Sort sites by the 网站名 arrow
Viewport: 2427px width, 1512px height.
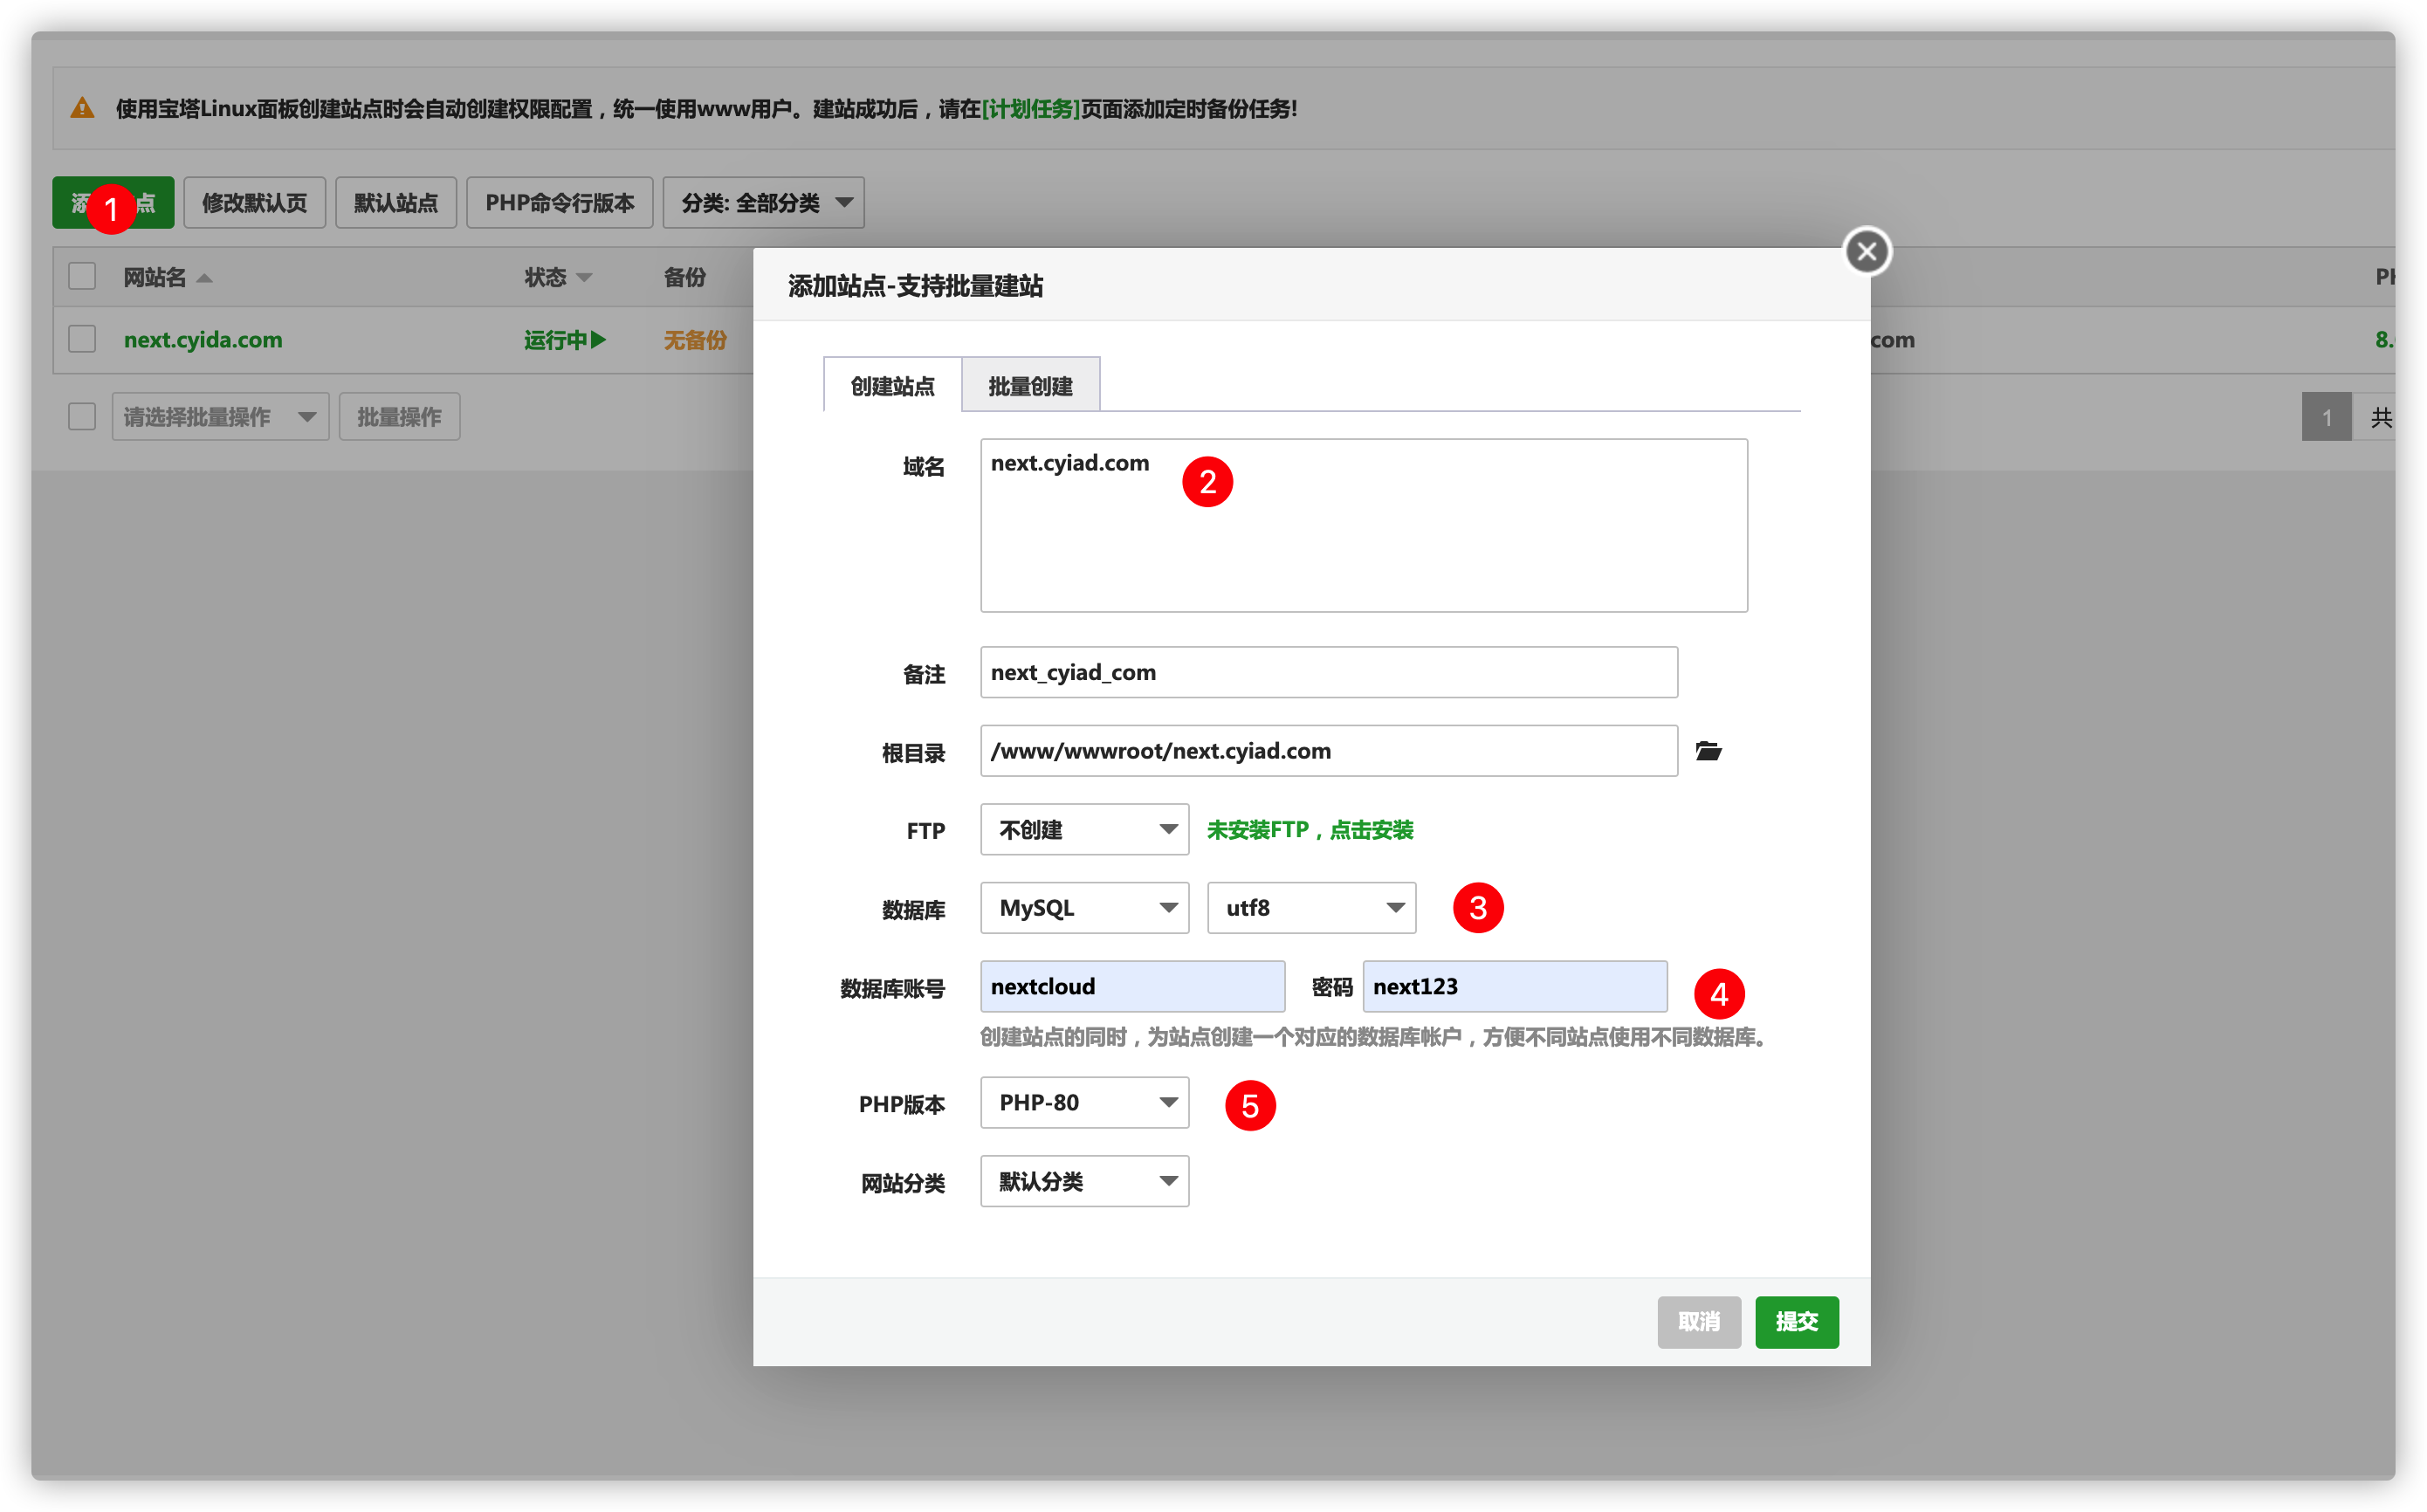click(204, 278)
